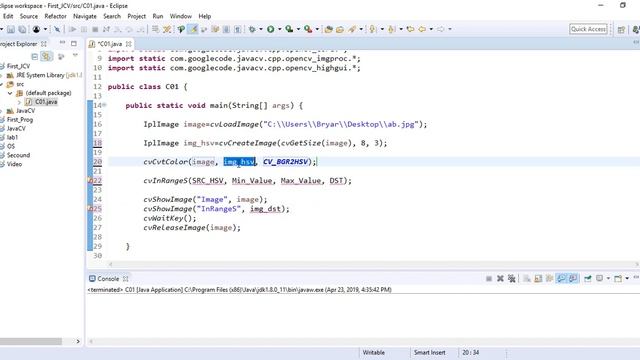640x360 pixels.
Task: Open Back history dropdown arrow
Action: (431, 29)
